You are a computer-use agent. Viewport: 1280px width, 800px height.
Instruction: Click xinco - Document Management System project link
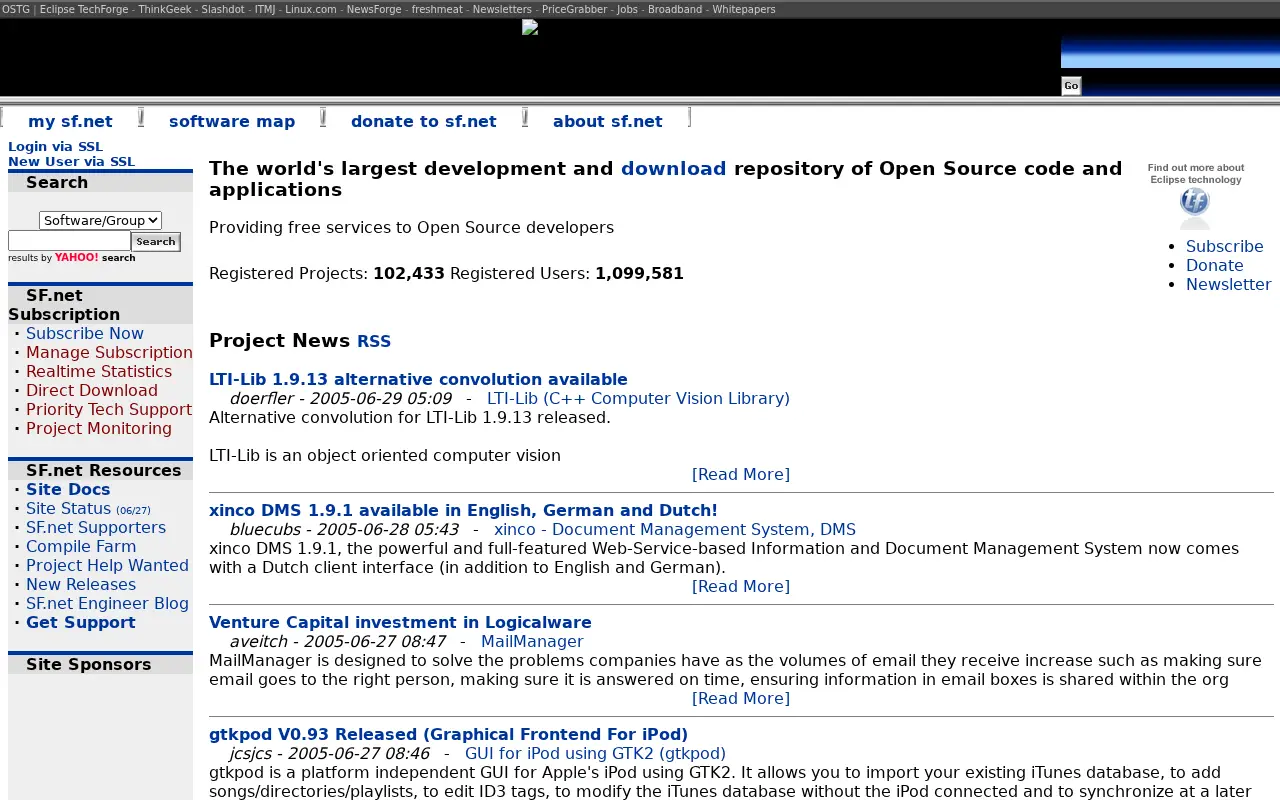click(675, 529)
